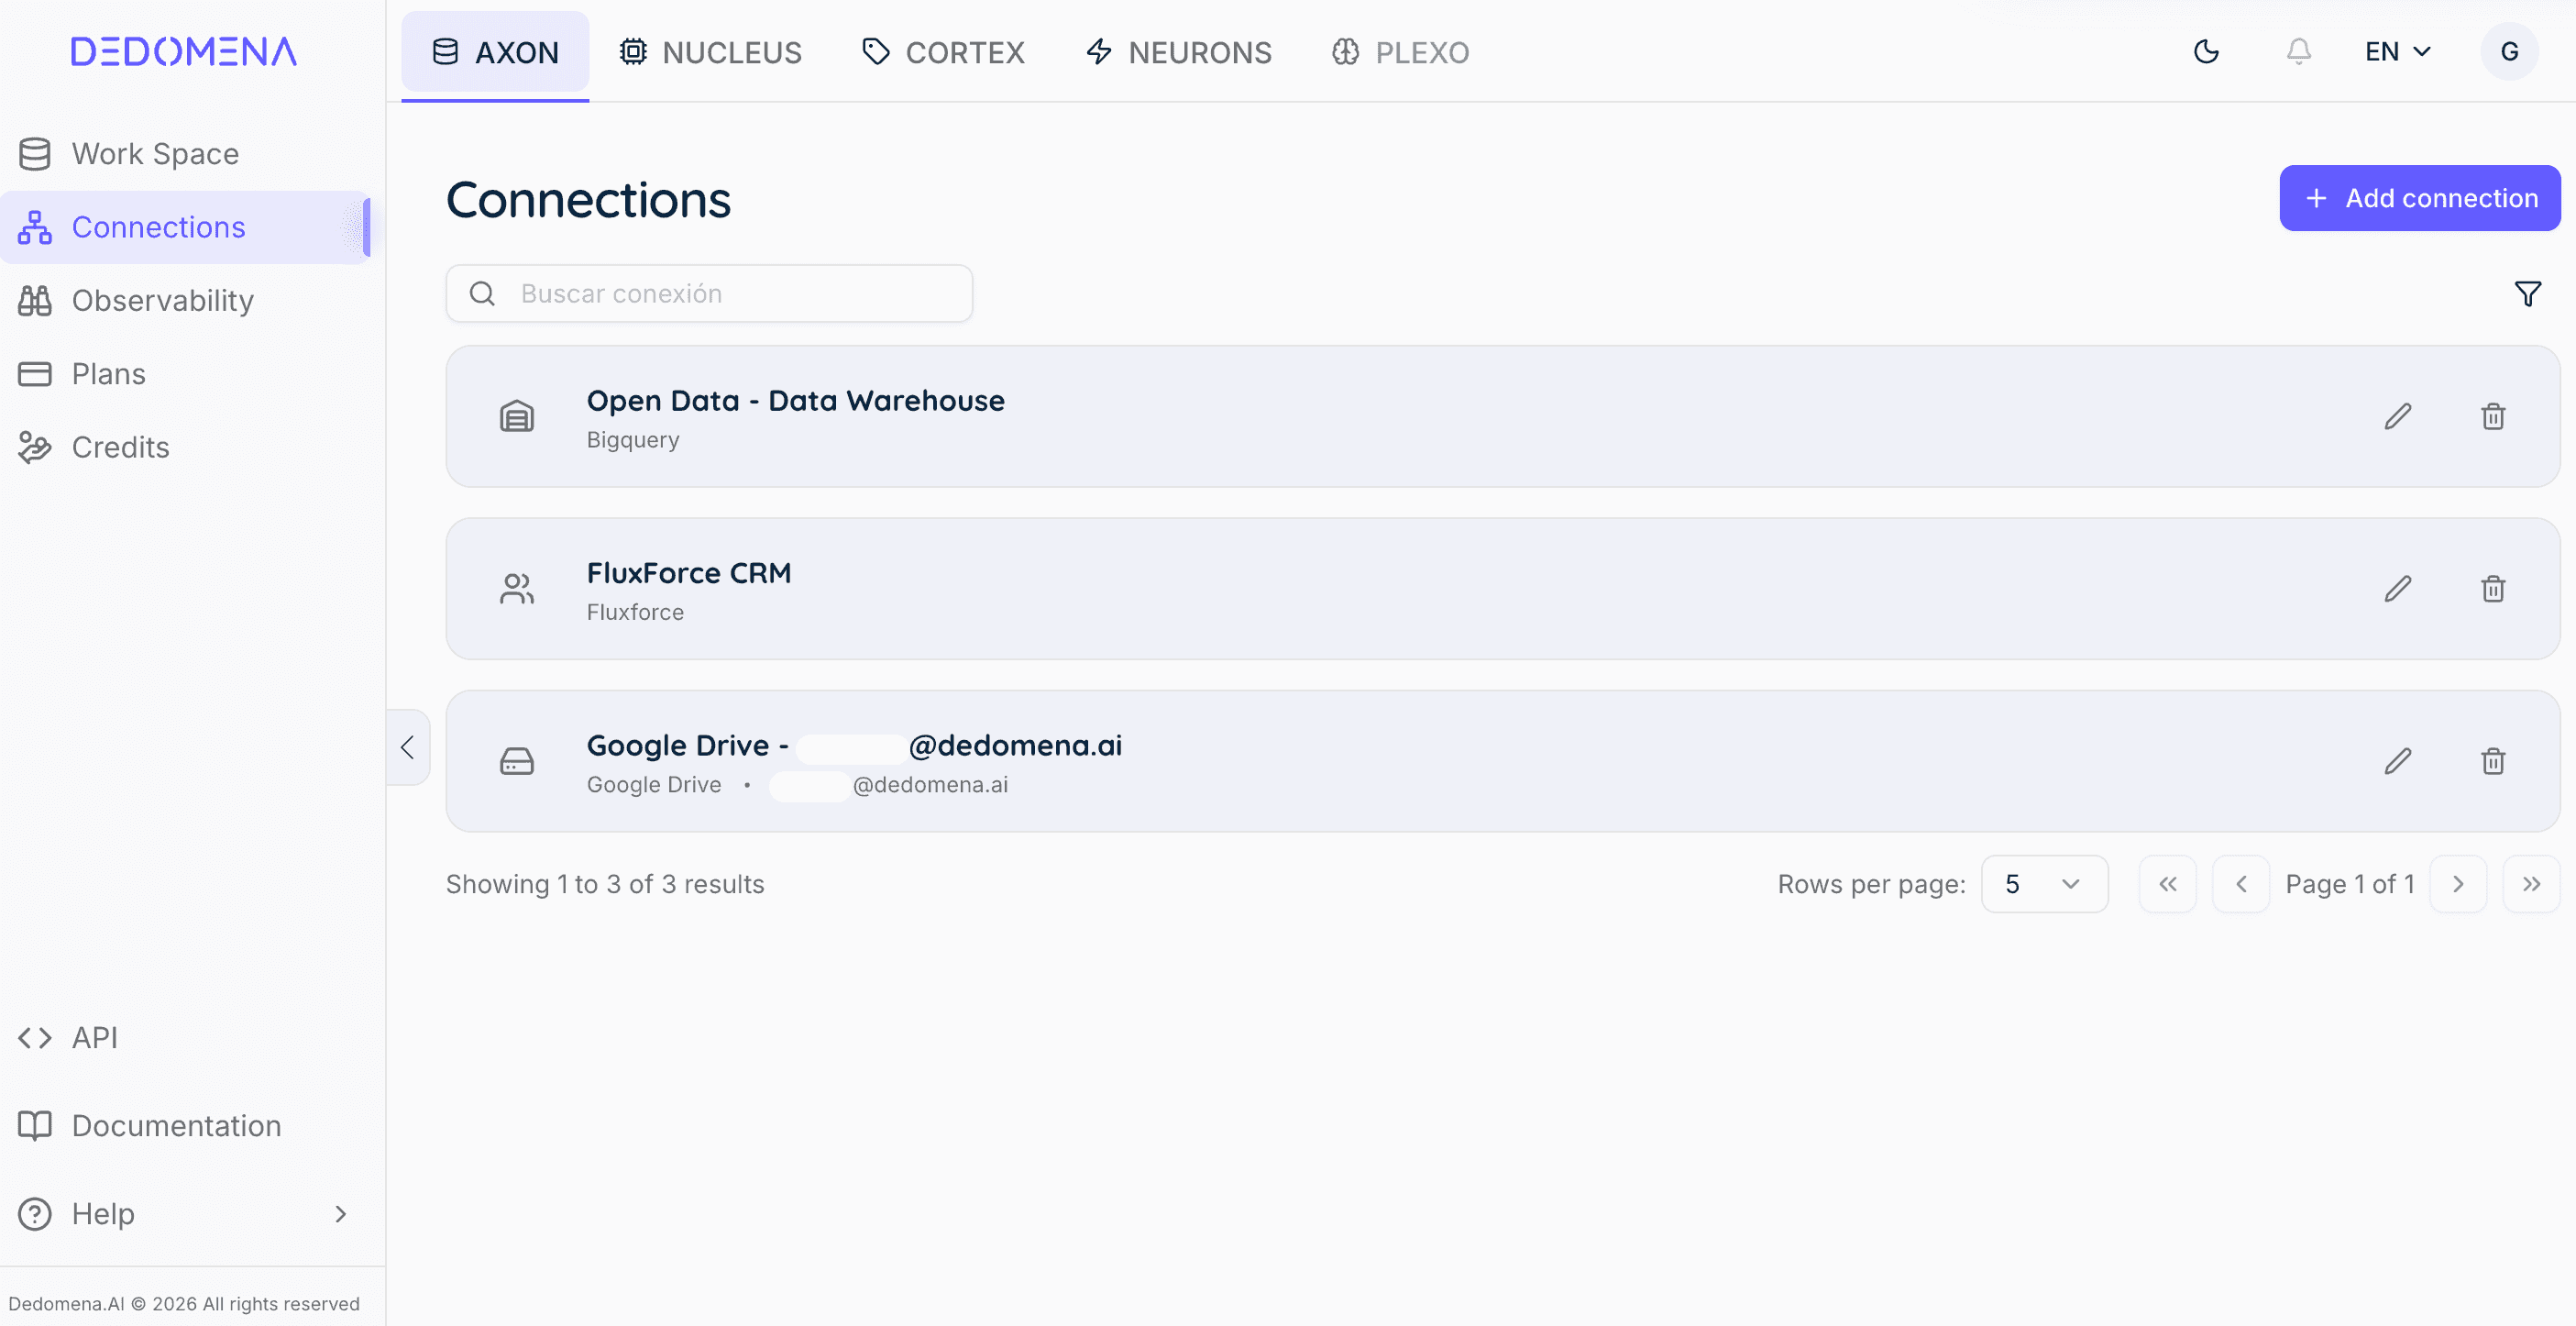Open the connections filter funnel icon
Screen dimensions: 2576x1326
point(2528,293)
